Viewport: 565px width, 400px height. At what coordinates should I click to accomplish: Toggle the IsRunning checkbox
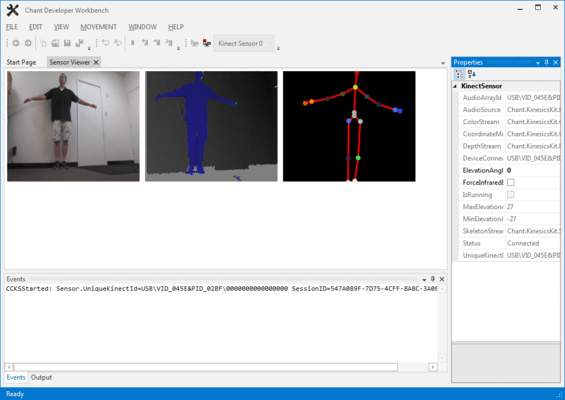click(x=511, y=195)
